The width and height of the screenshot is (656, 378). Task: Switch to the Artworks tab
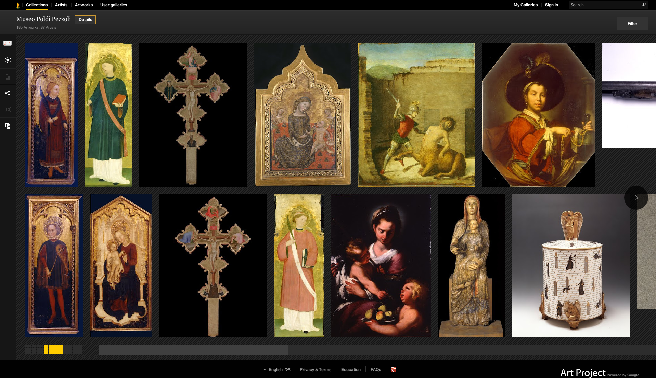[x=84, y=5]
